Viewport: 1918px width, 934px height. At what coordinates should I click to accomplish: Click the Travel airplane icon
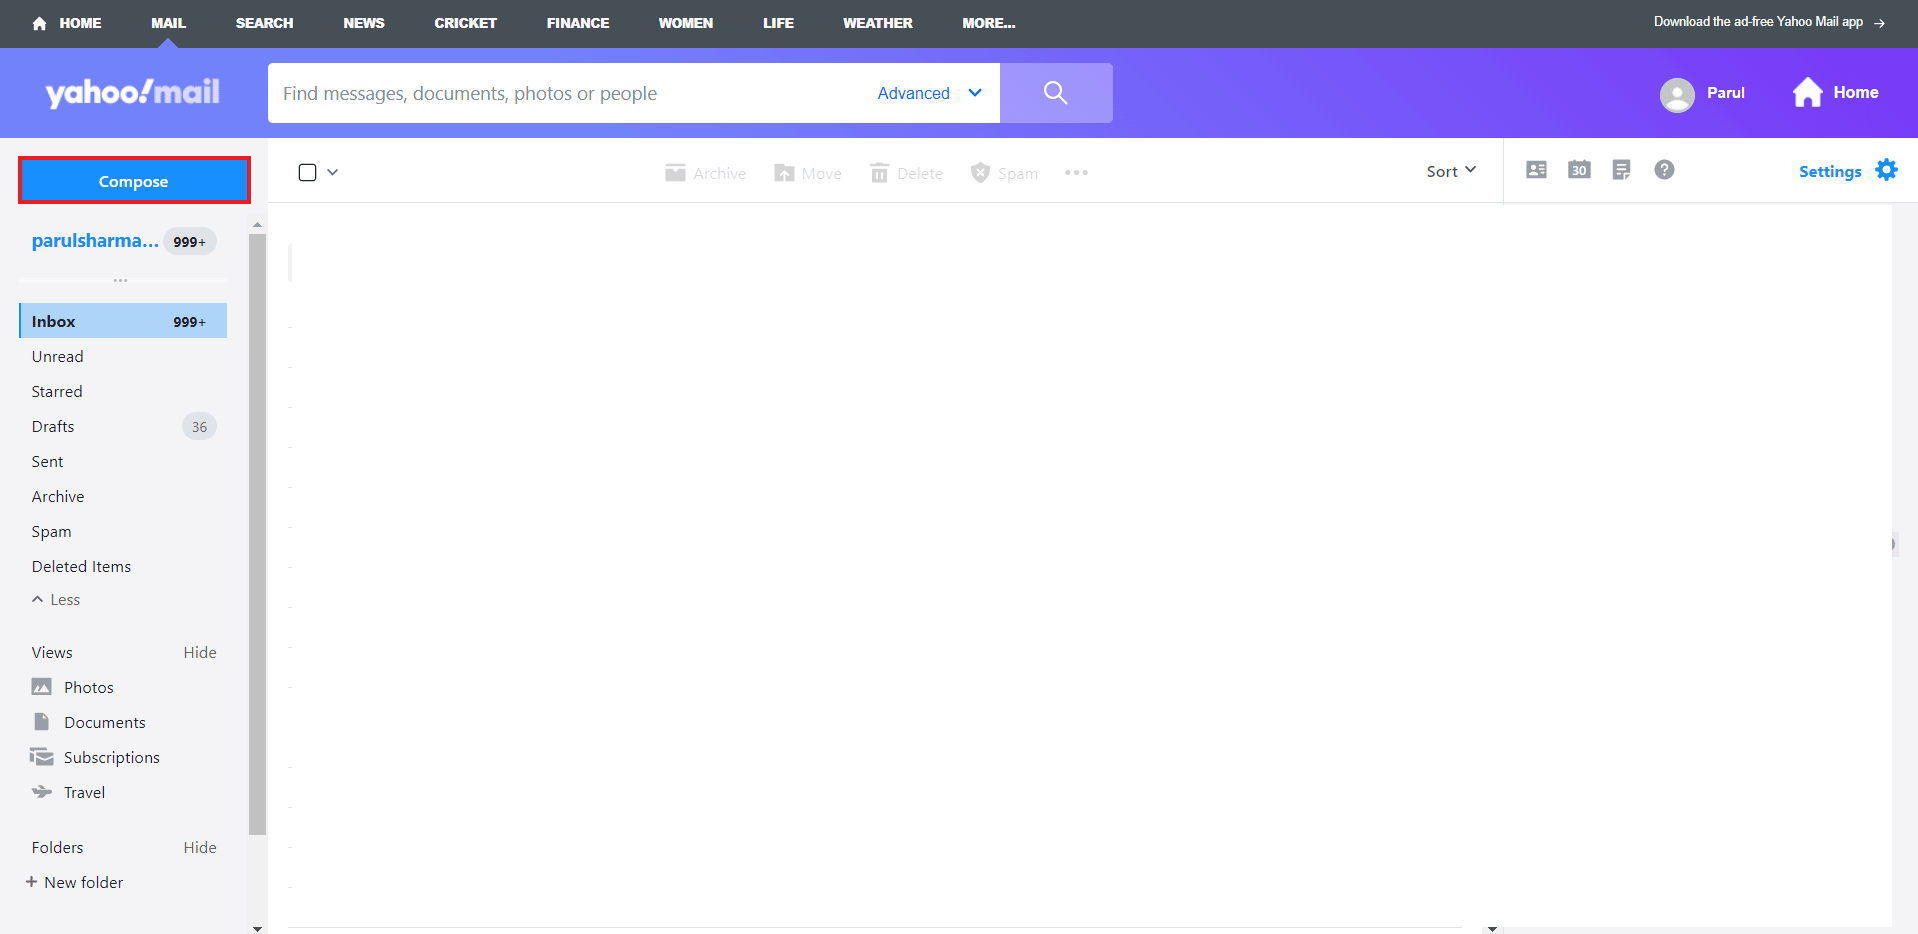41,792
